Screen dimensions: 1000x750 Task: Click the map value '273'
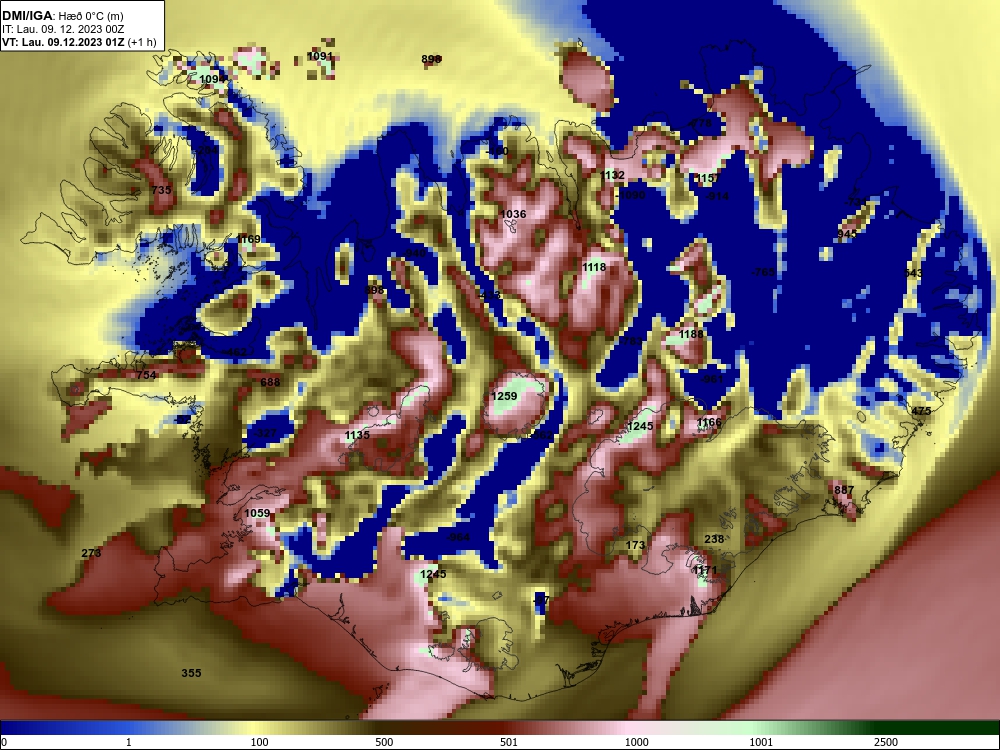91,553
